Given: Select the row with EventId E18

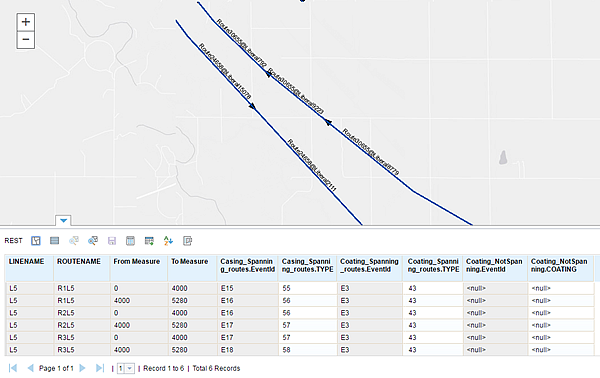Looking at the screenshot, I should pyautogui.click(x=300, y=350).
